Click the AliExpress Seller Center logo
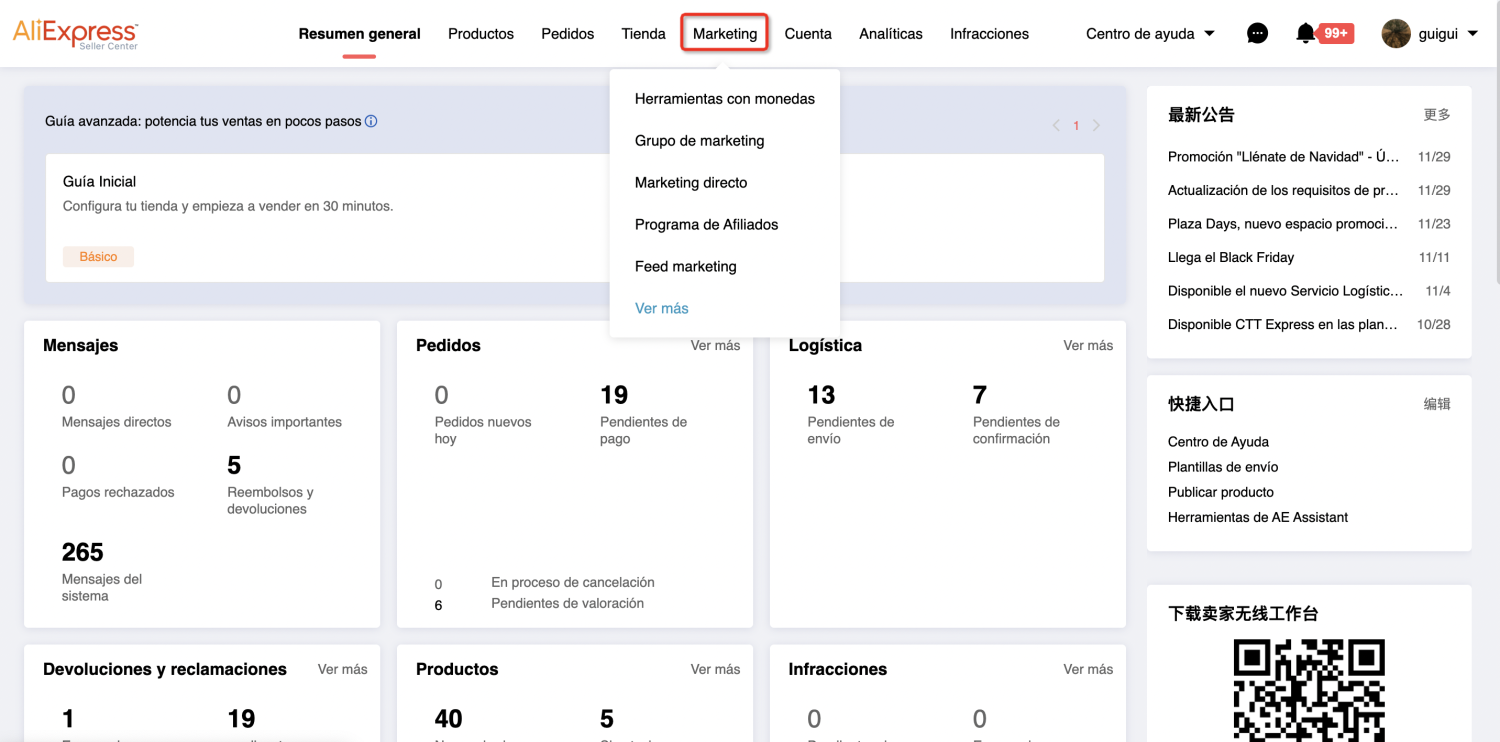 pos(76,33)
